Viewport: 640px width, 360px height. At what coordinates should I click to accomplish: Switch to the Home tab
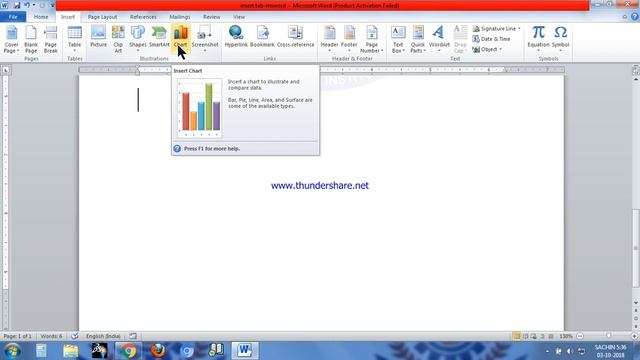[41, 17]
